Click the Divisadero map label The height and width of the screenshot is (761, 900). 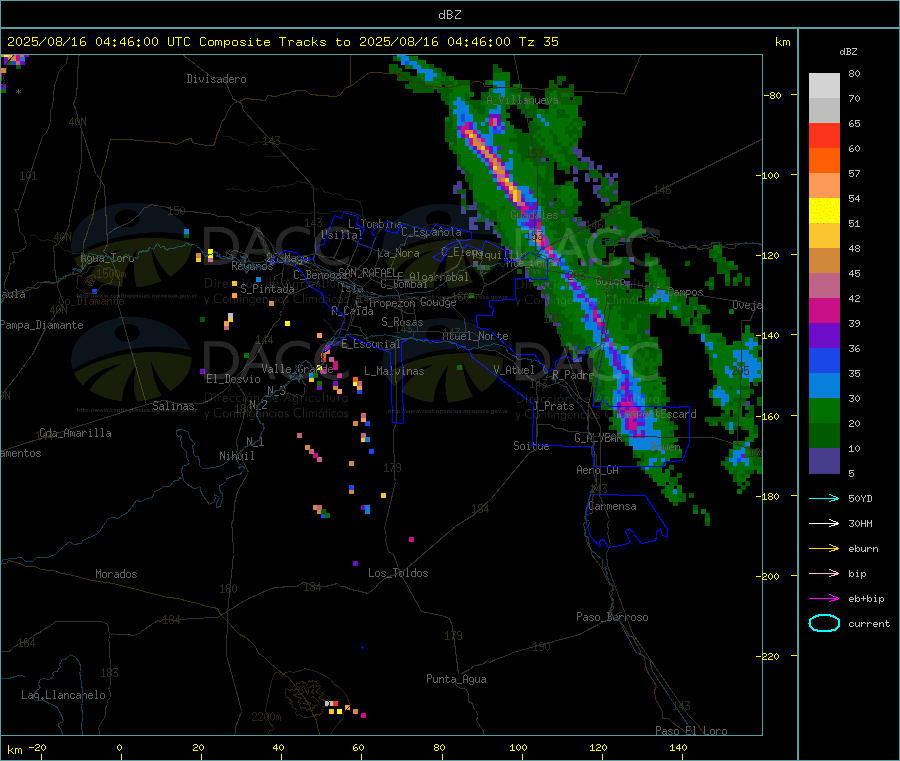pyautogui.click(x=216, y=79)
